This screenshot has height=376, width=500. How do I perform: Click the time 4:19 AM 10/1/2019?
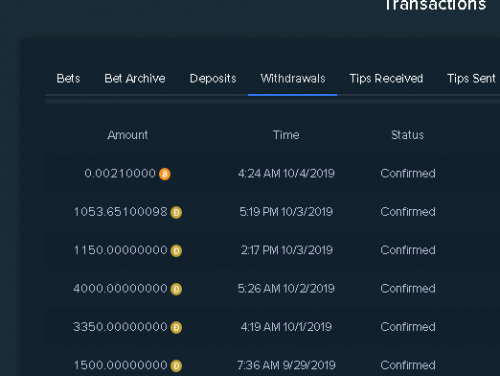click(286, 327)
